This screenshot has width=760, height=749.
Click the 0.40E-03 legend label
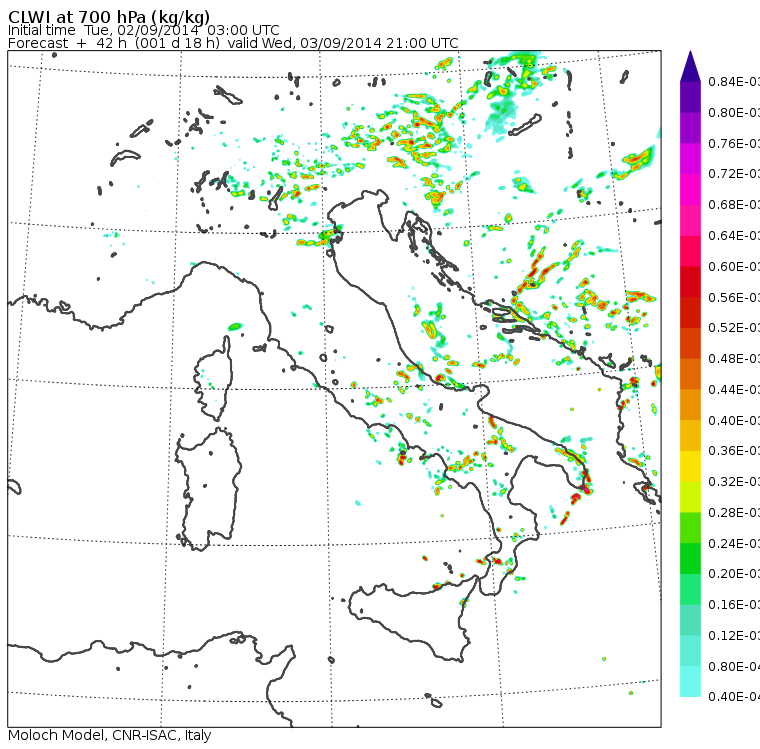(x=734, y=420)
